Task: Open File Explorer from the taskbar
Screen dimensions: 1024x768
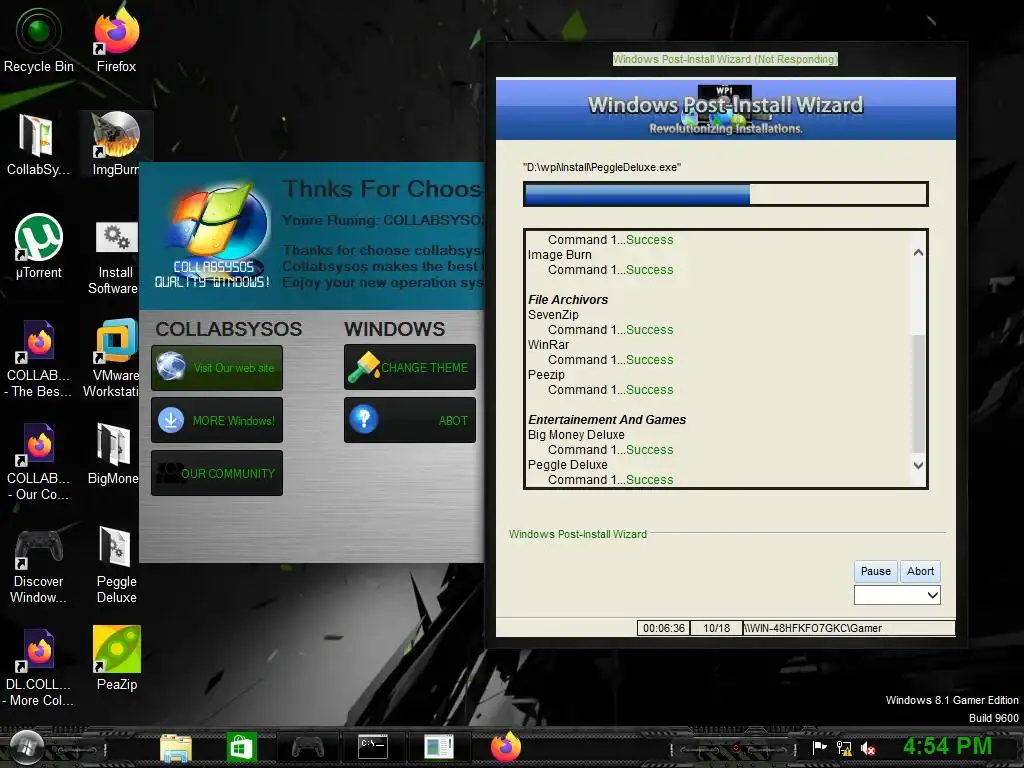Action: (176, 747)
